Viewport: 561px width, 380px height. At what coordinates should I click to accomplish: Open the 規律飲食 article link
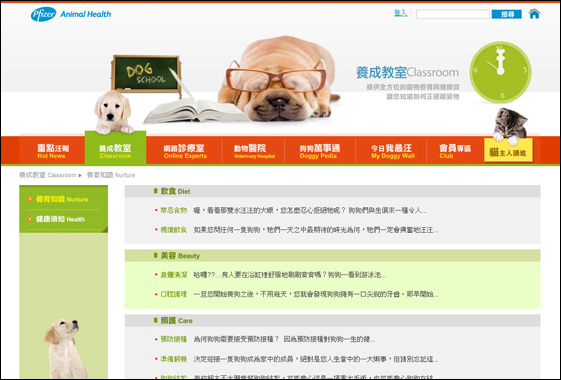(174, 230)
